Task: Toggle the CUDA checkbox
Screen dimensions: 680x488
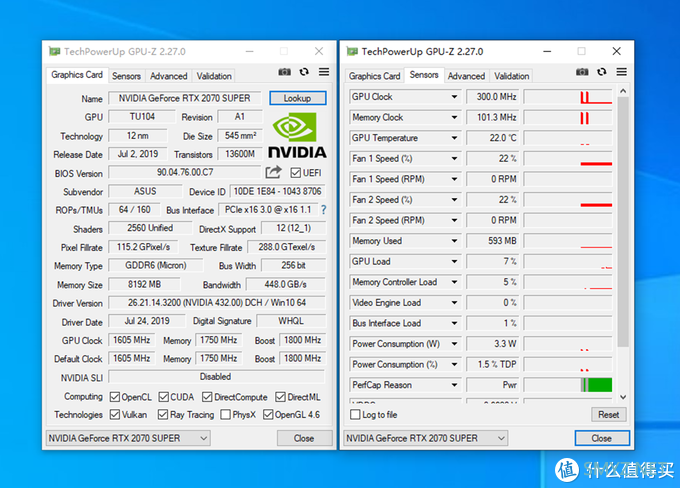Action: click(163, 397)
